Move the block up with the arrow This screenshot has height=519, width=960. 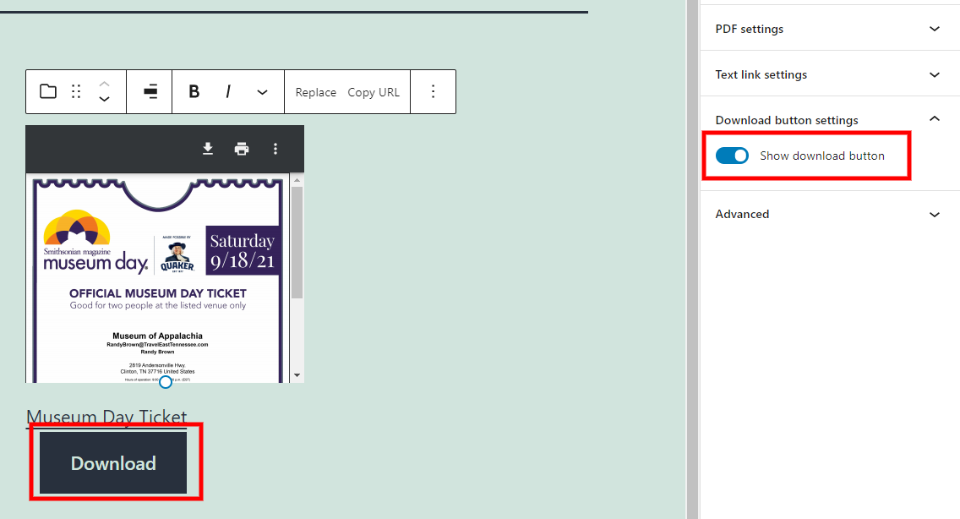pos(105,84)
